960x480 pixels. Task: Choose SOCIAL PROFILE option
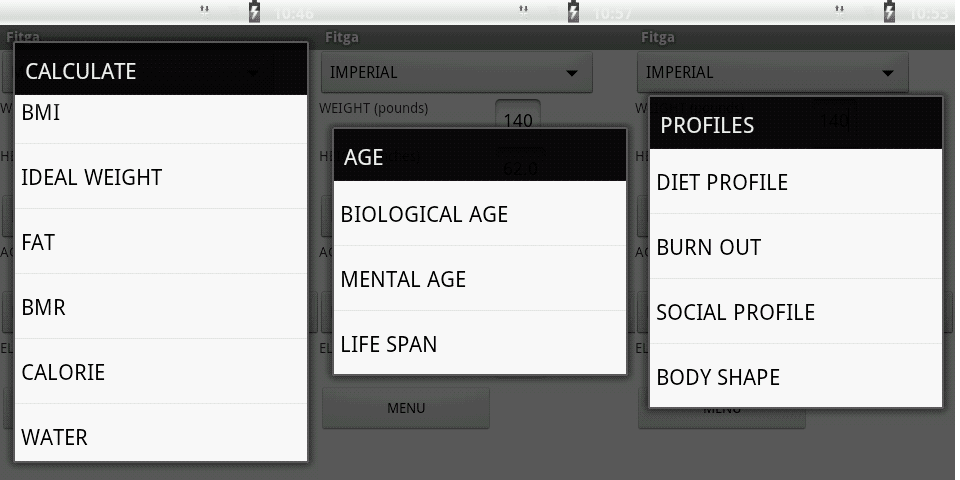(x=796, y=312)
